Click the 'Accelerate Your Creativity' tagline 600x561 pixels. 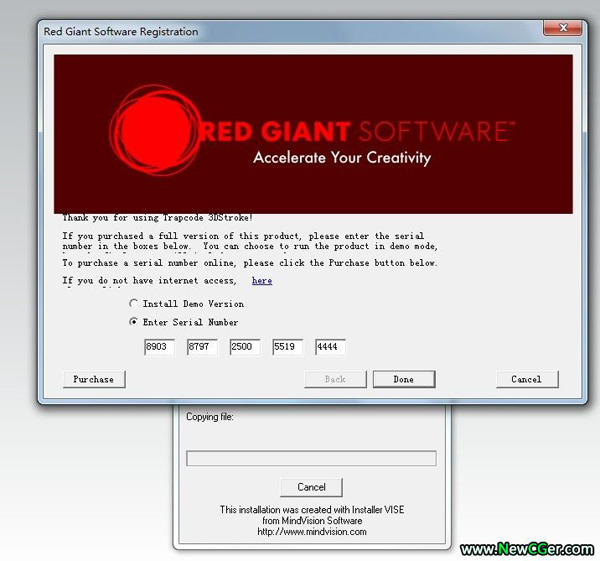342,158
